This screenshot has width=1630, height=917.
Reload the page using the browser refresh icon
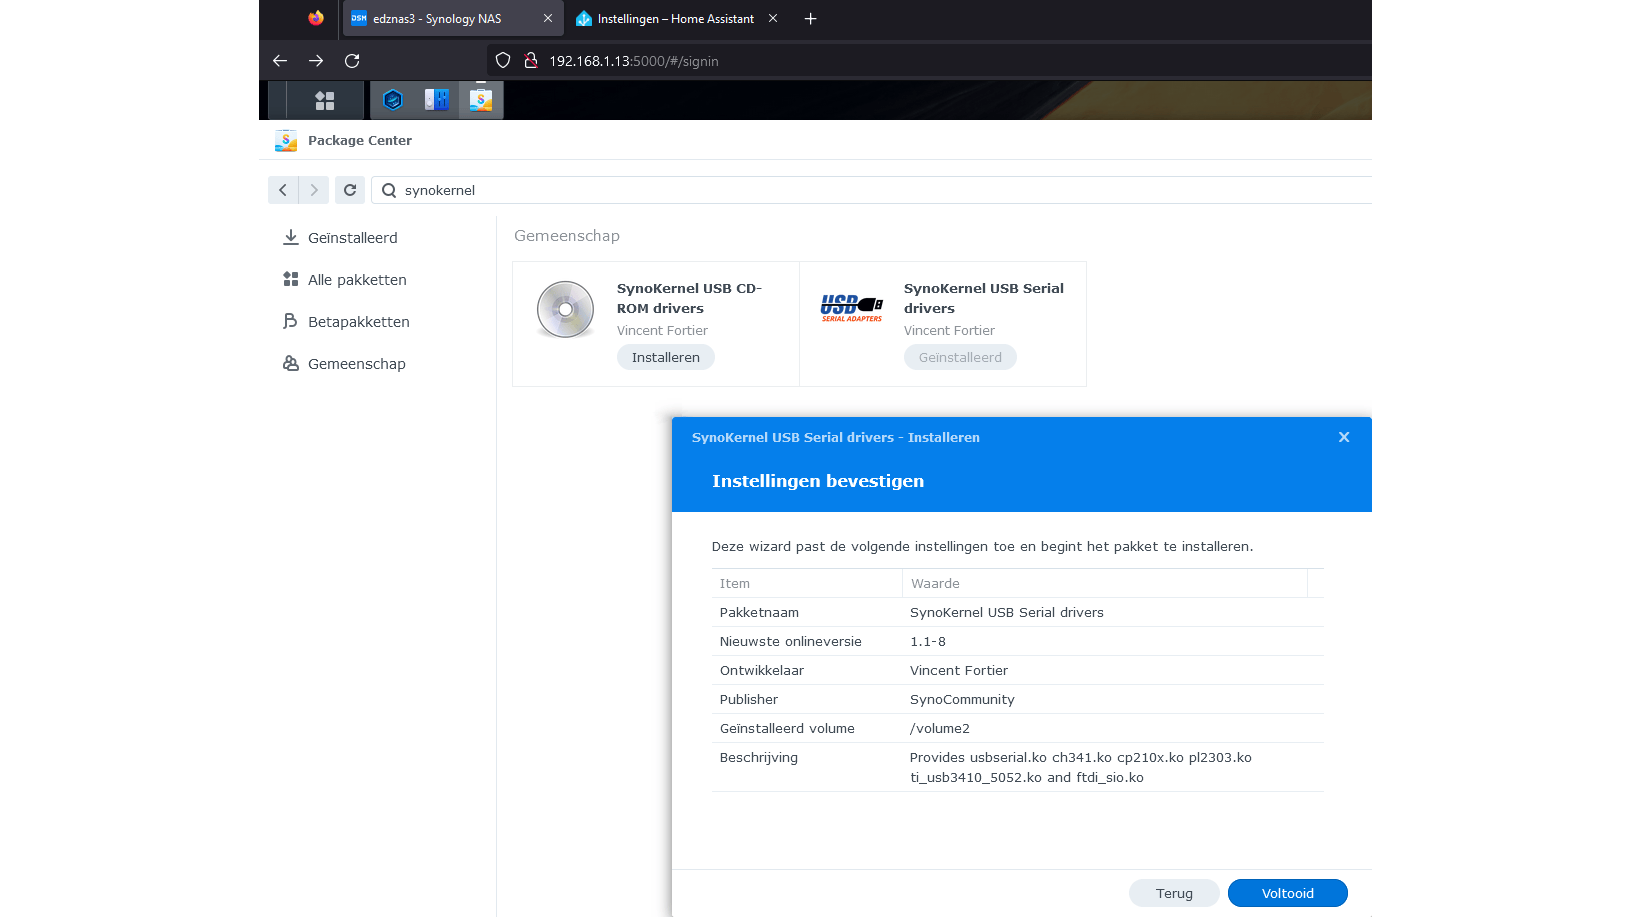pyautogui.click(x=352, y=61)
